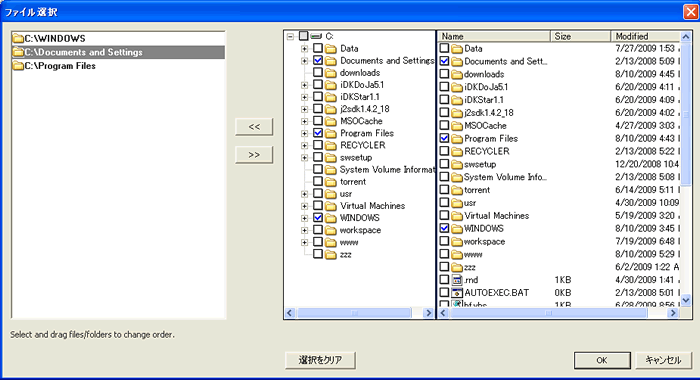Click the AUTOEXEC.BAT file icon
Image resolution: width=700 pixels, height=380 pixels.
[x=457, y=293]
